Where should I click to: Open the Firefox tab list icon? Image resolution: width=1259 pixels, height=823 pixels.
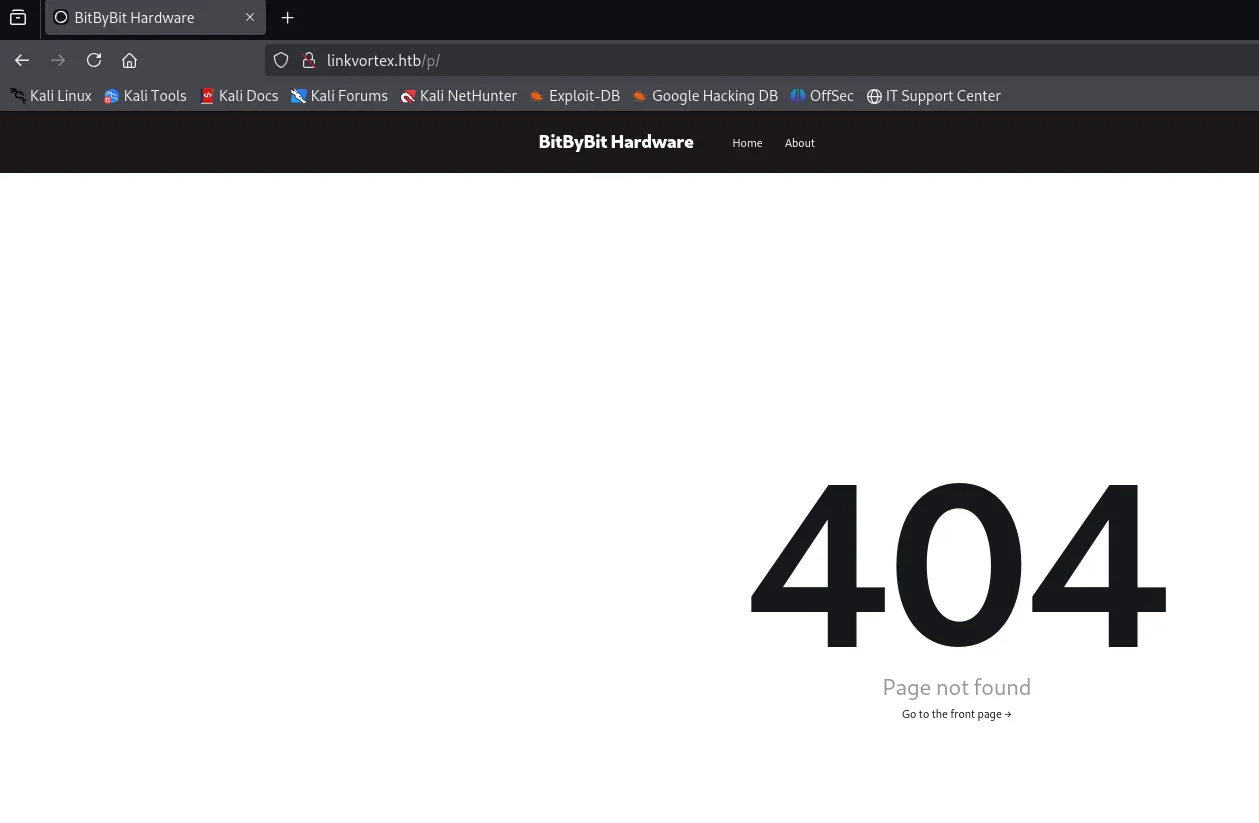18,18
